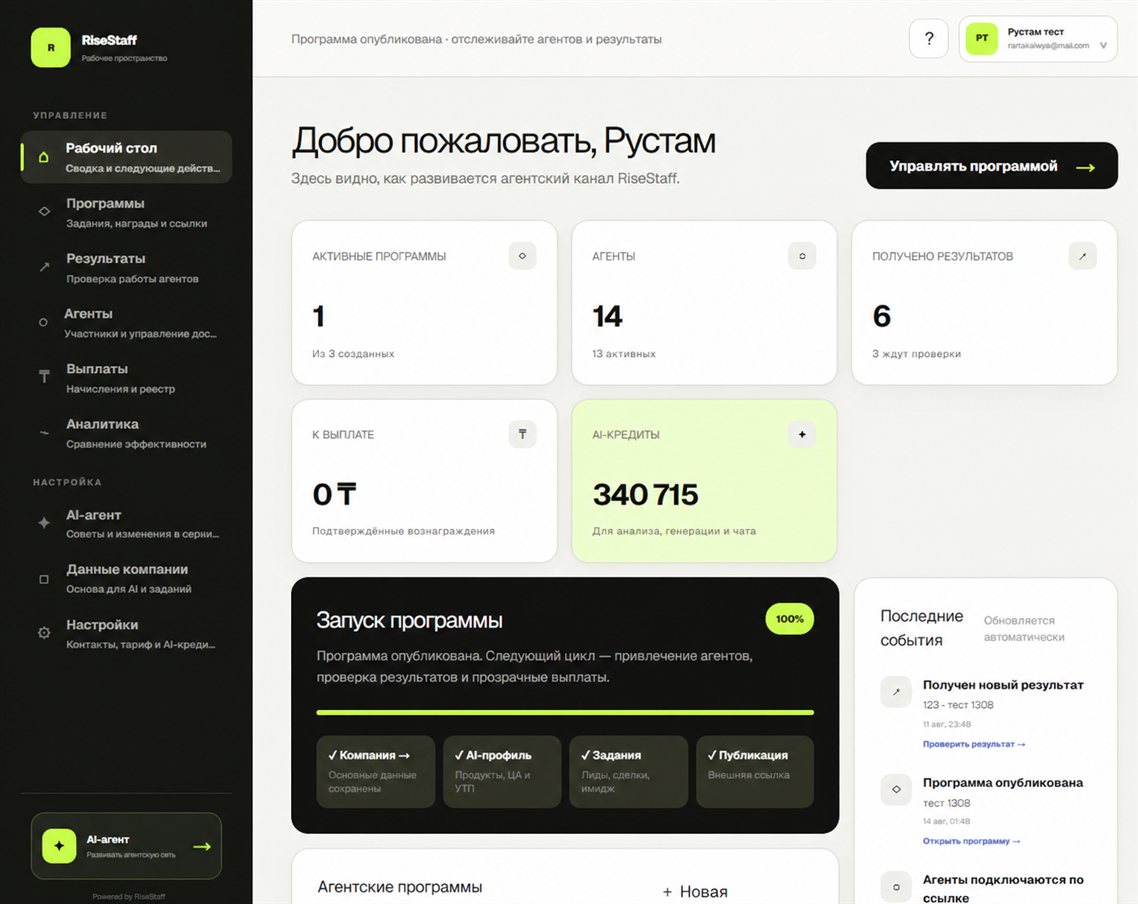The width and height of the screenshot is (1138, 904).
Task: Click the Открыть программу link
Action: (x=971, y=841)
